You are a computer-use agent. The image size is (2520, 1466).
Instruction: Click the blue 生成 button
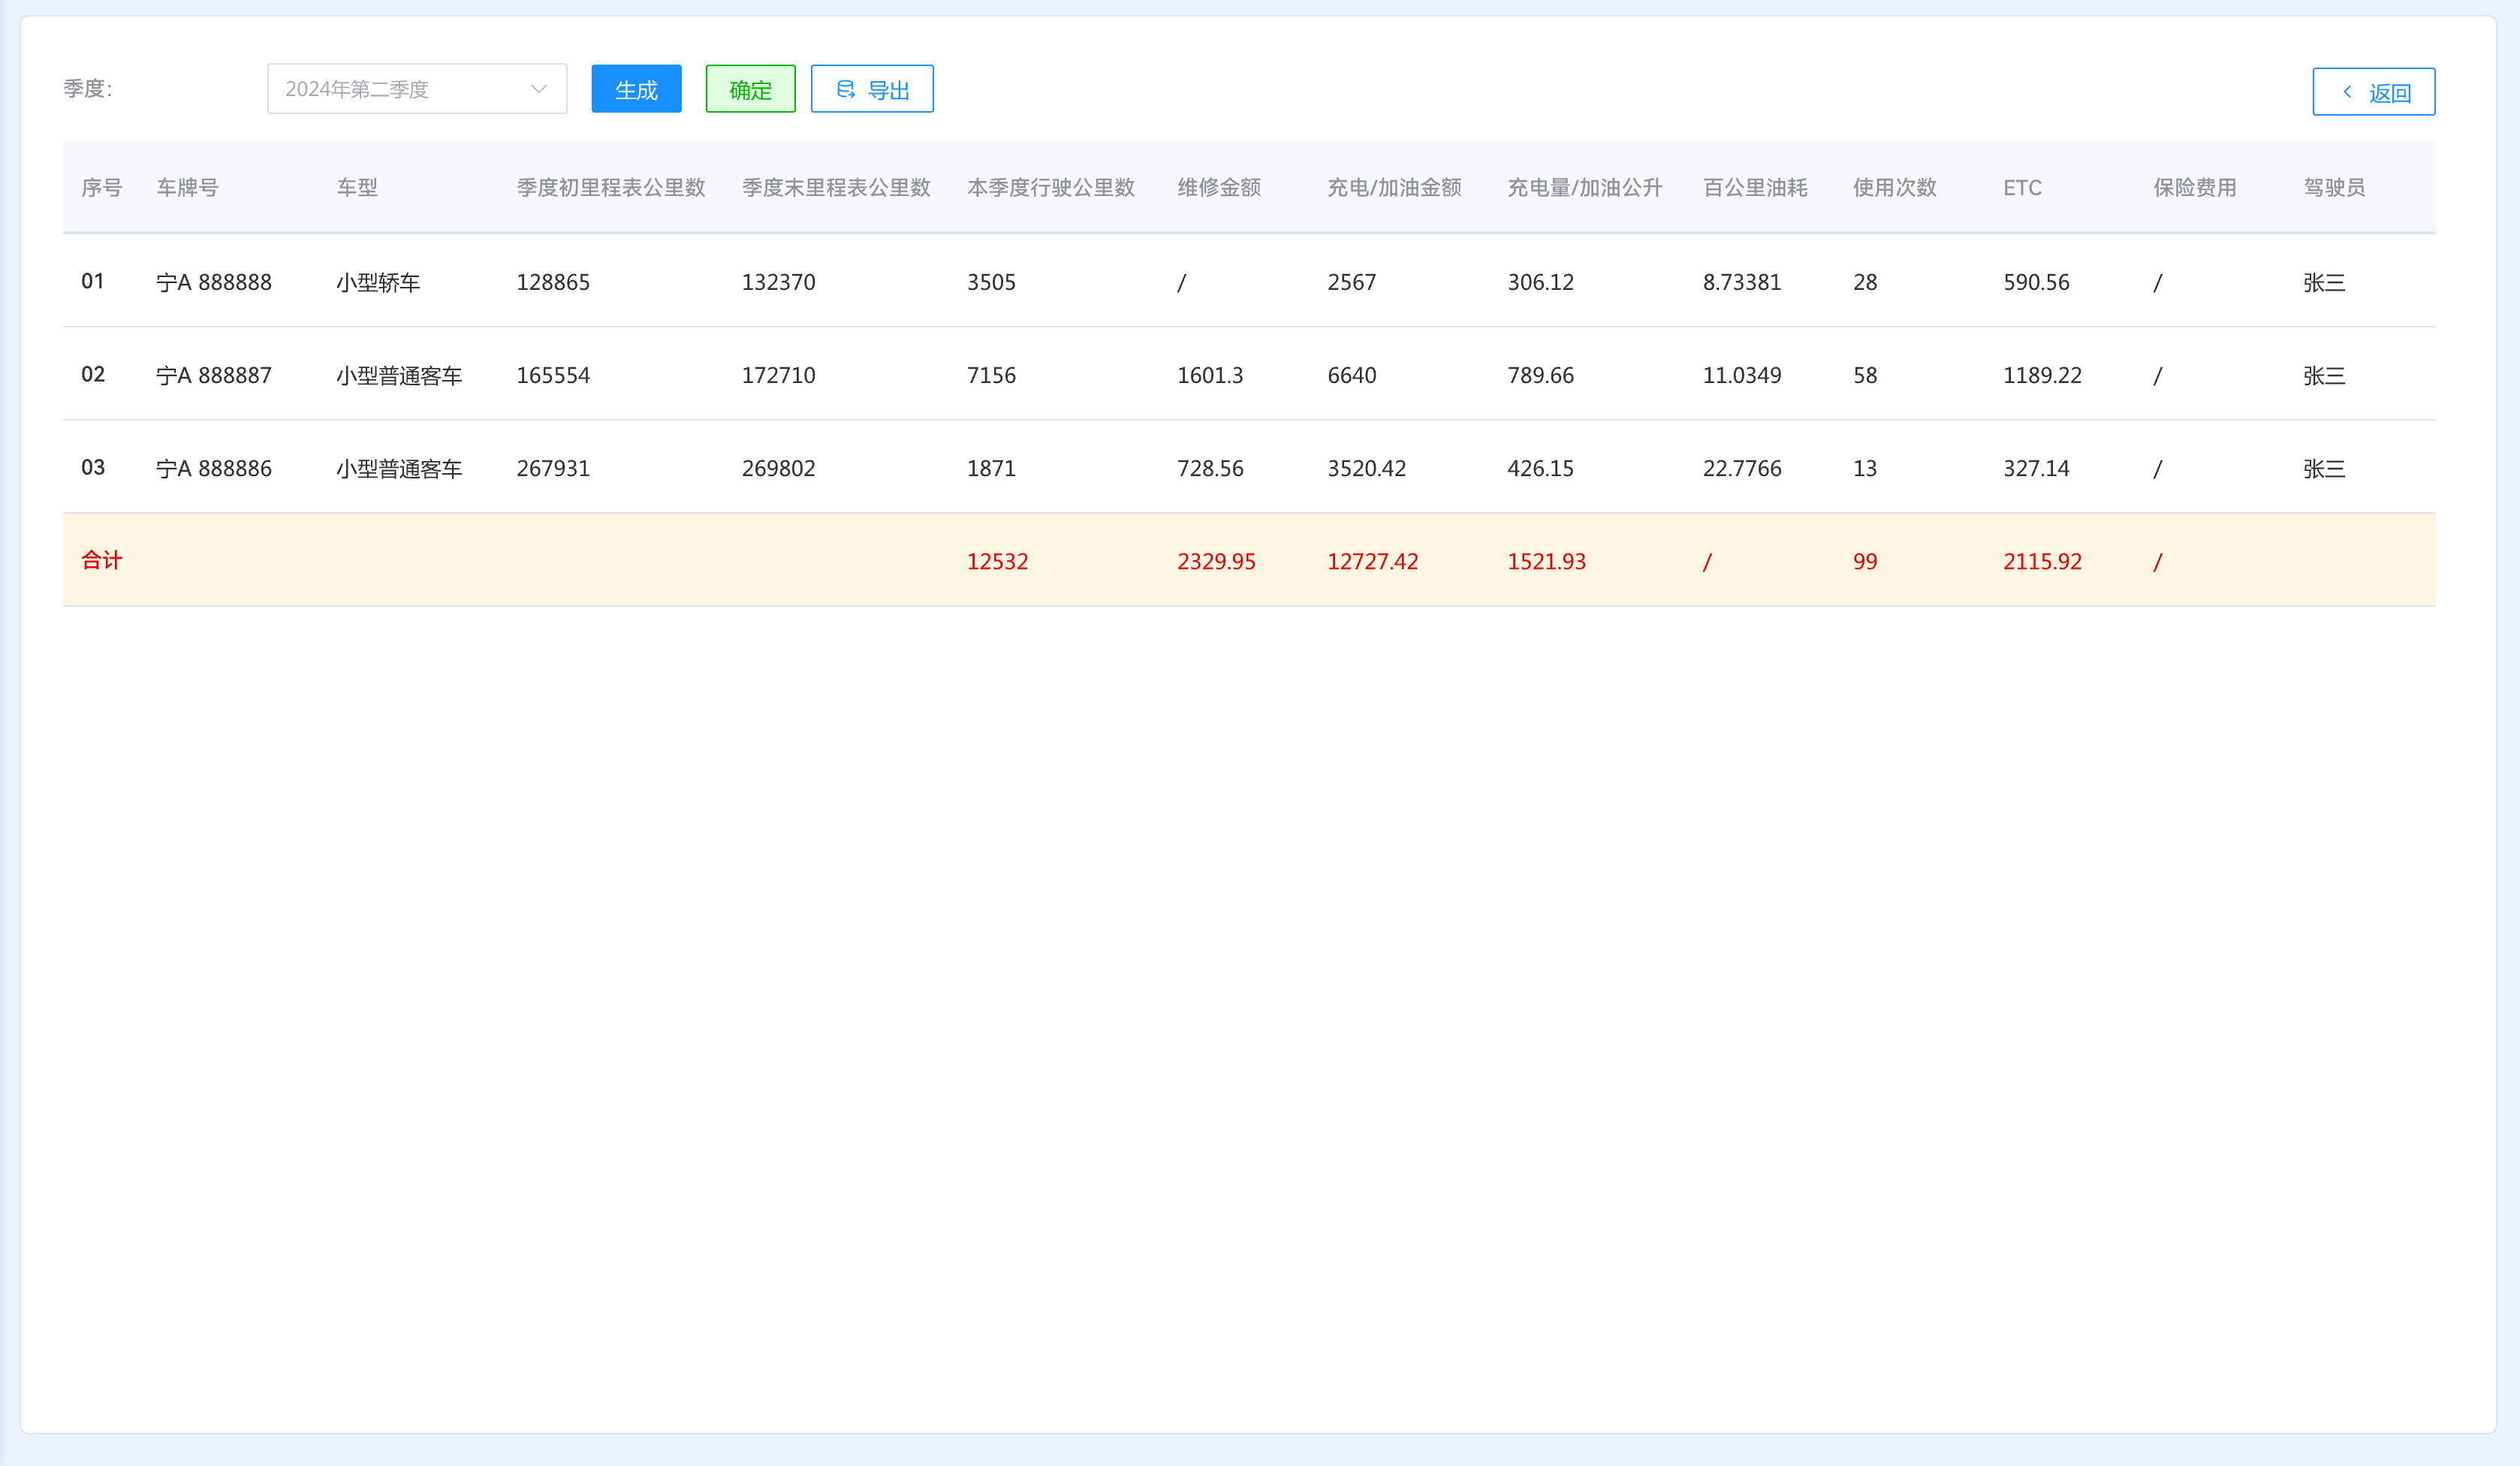636,89
